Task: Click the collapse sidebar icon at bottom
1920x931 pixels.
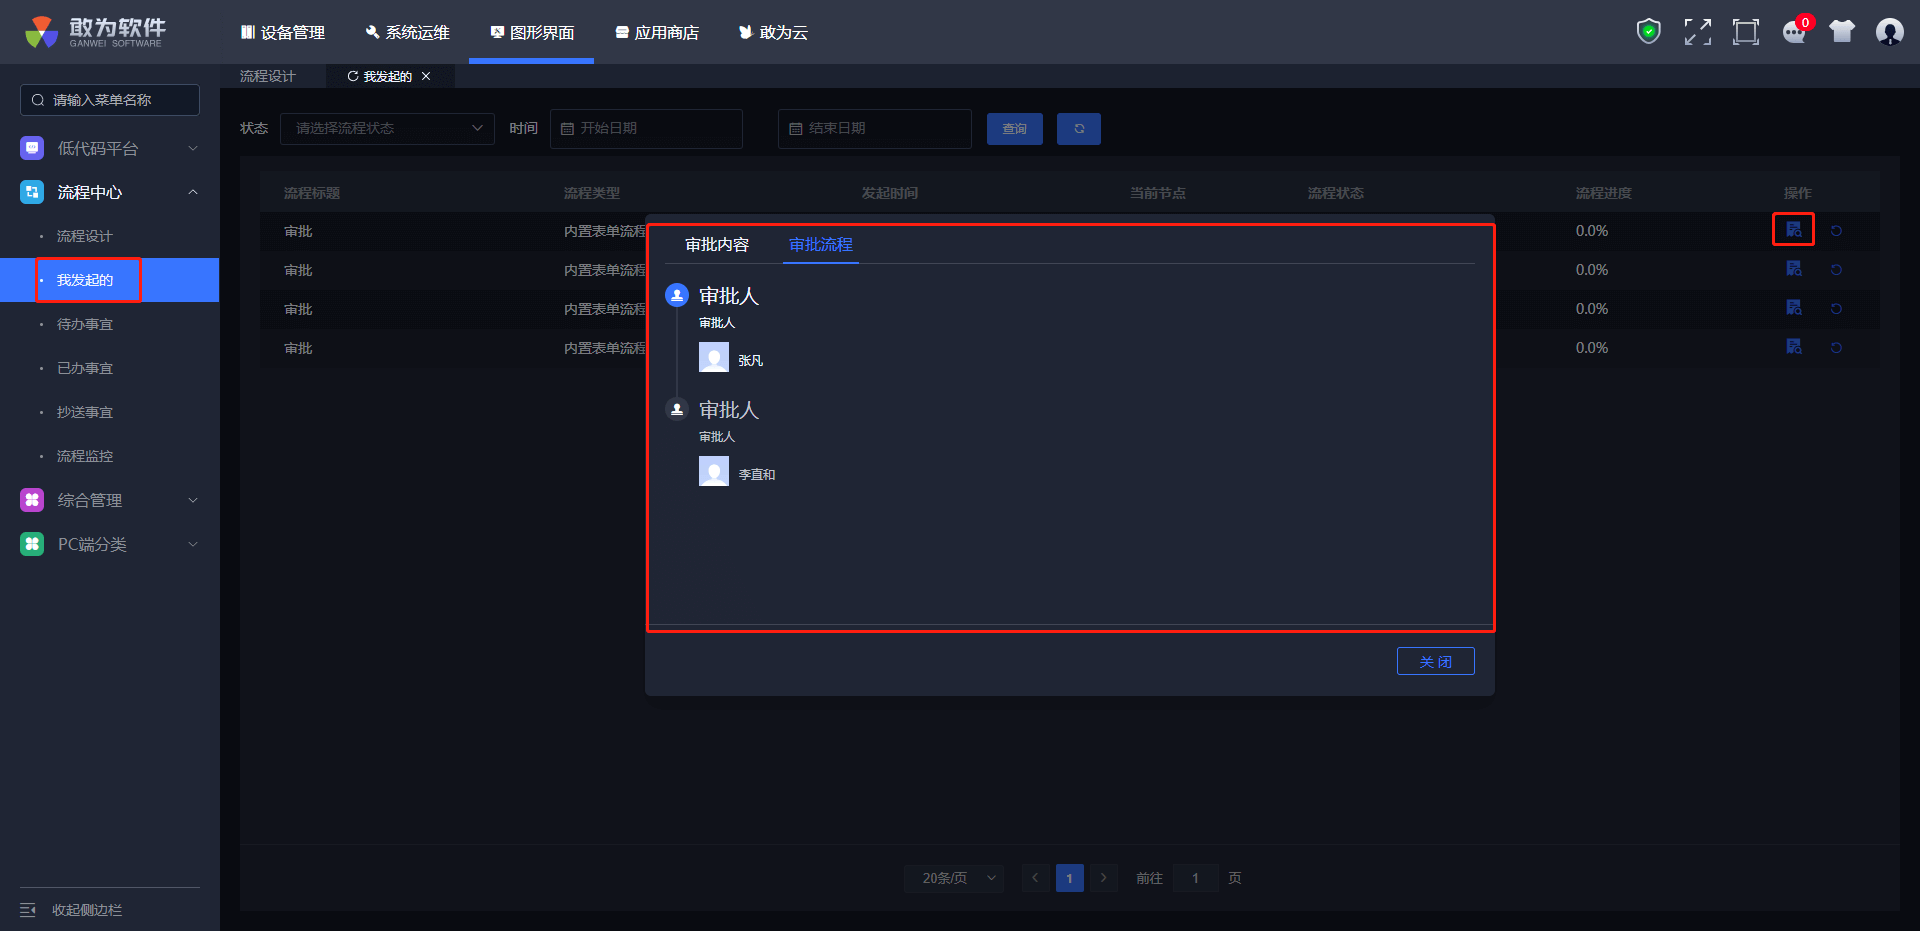Action: 28,910
